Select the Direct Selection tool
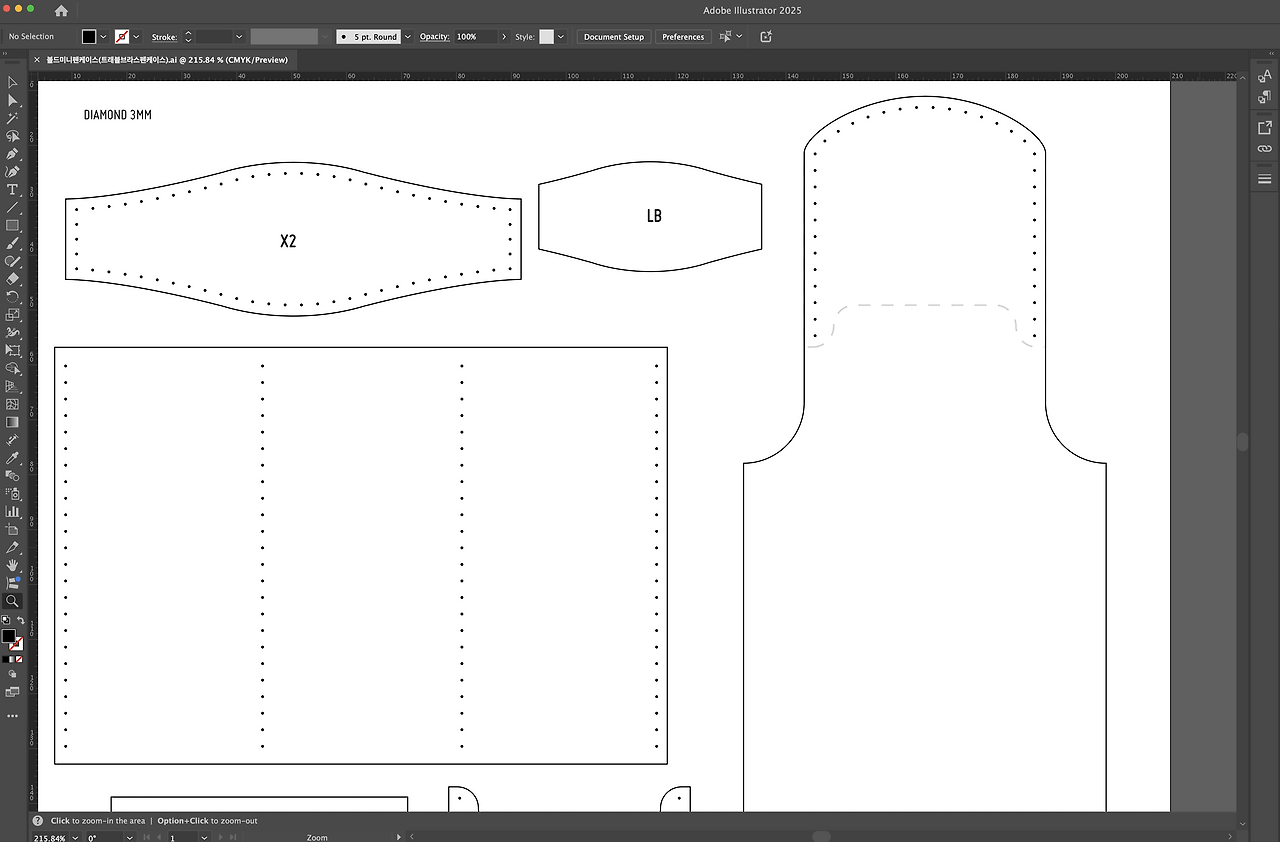The width and height of the screenshot is (1280, 842). [x=13, y=101]
